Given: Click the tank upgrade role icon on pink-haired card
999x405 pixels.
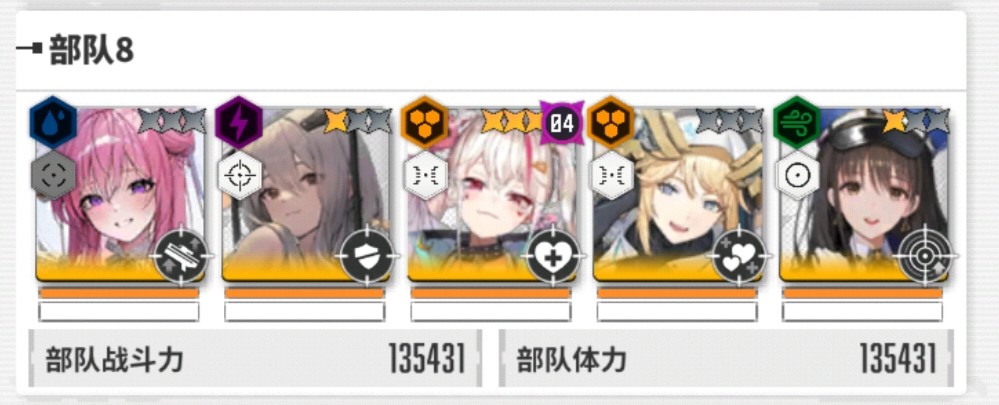Looking at the screenshot, I should click(181, 256).
